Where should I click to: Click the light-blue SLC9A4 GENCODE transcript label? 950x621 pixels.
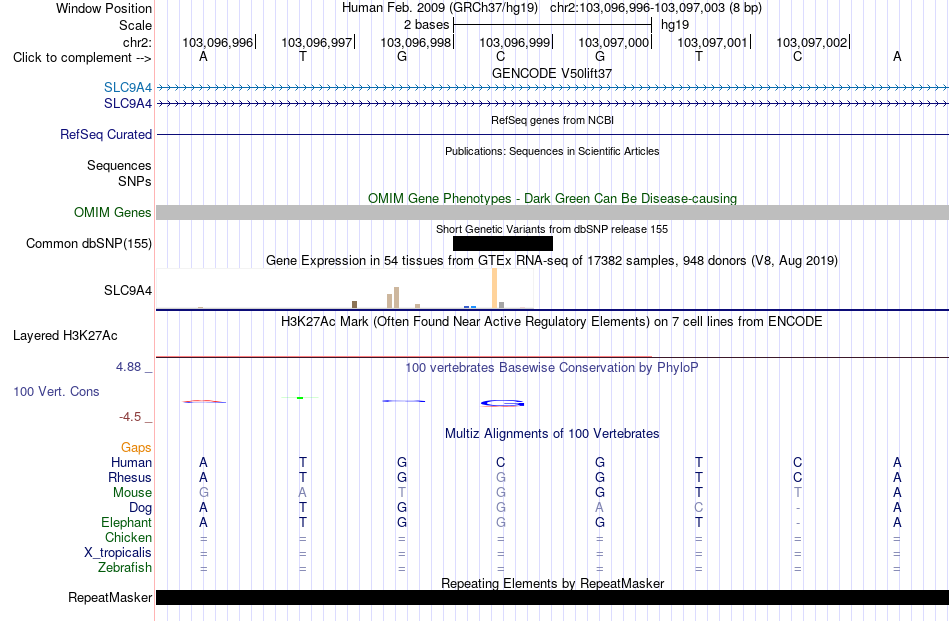coord(128,88)
